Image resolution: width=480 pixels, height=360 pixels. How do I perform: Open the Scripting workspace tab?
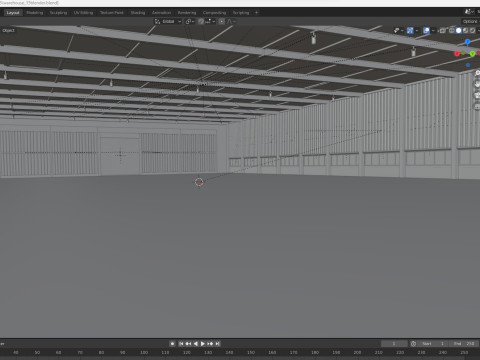(241, 13)
